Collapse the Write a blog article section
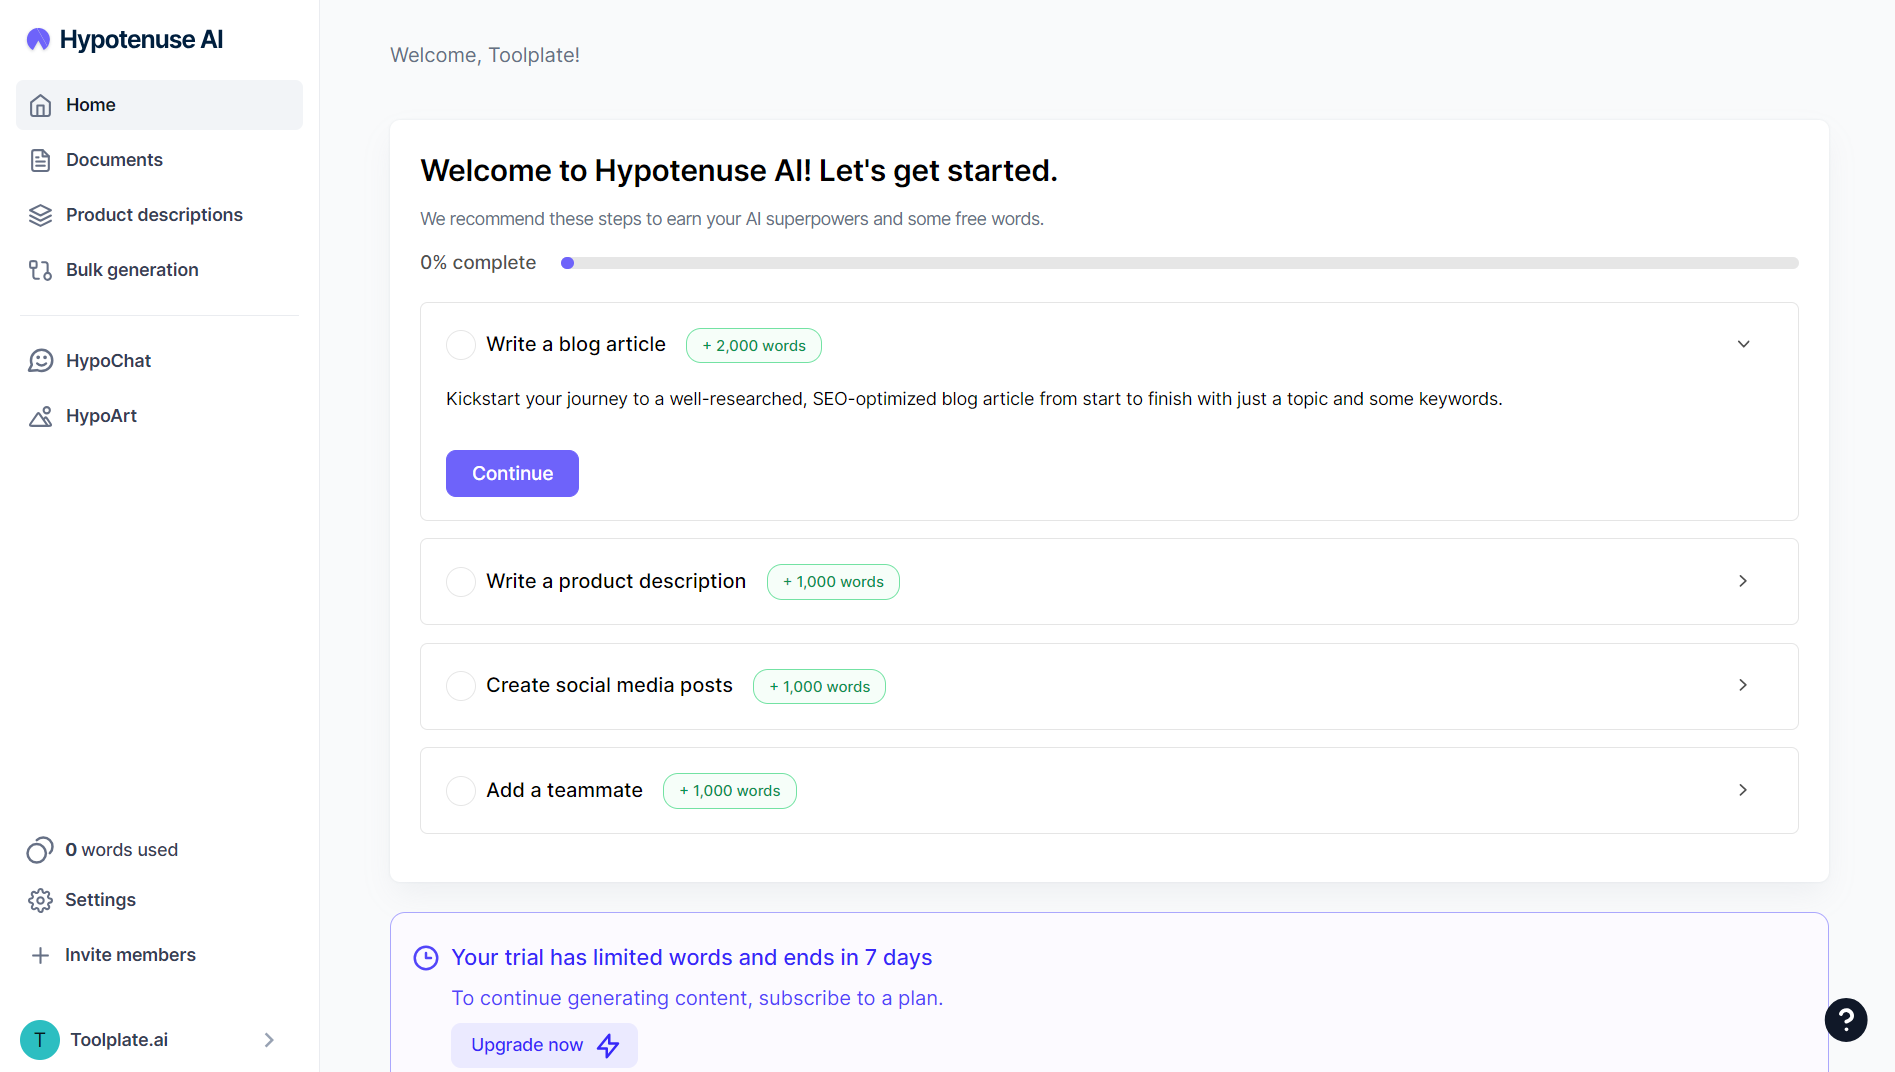Image resolution: width=1895 pixels, height=1072 pixels. coord(1743,344)
